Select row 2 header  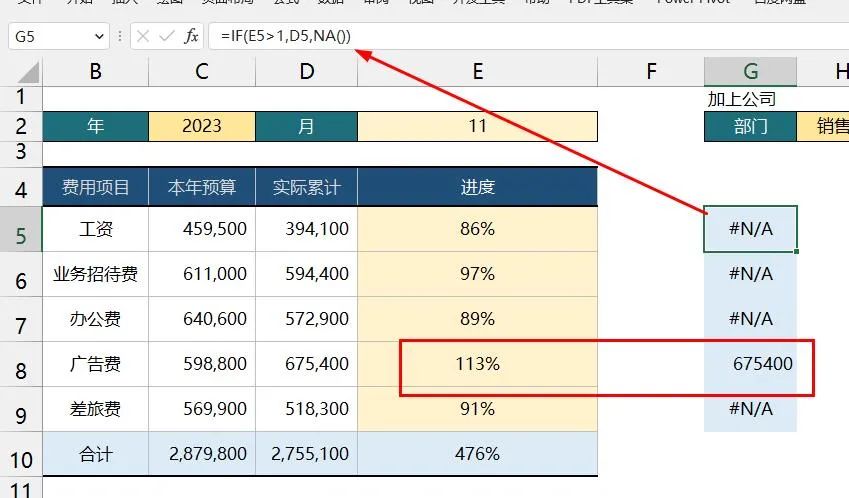[x=21, y=126]
